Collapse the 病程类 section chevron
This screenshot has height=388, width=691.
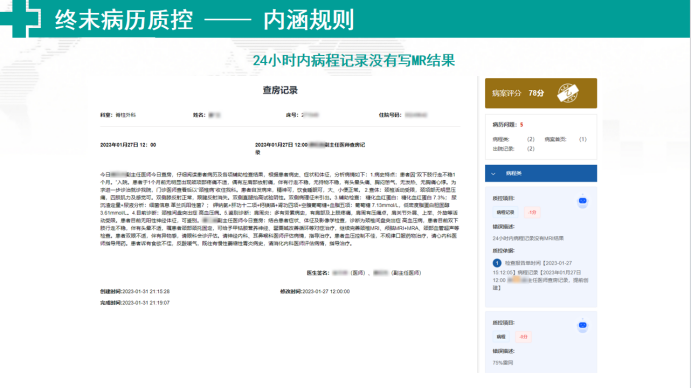click(493, 174)
